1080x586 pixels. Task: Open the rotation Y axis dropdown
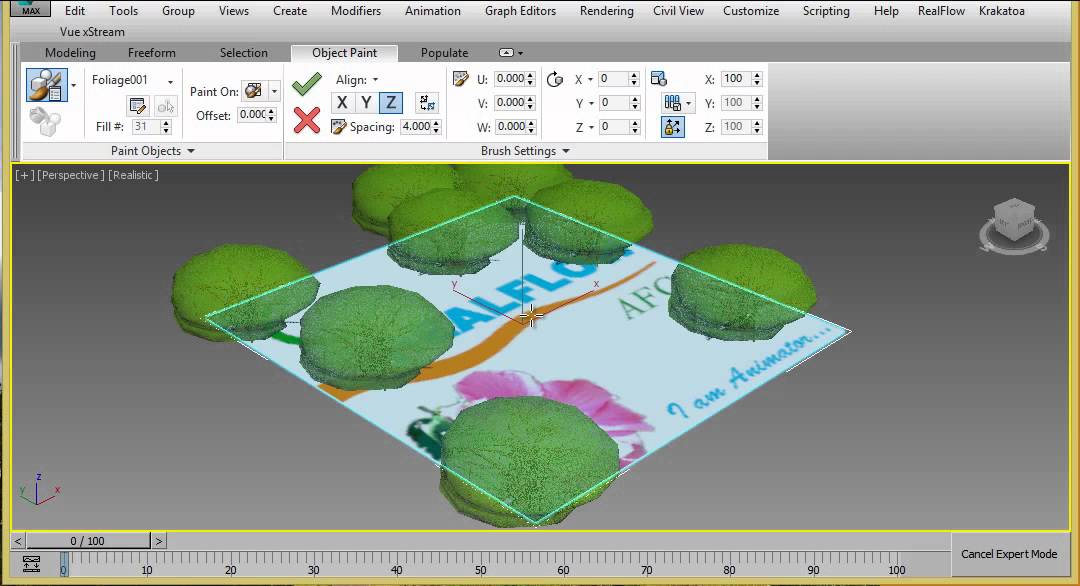(x=590, y=103)
